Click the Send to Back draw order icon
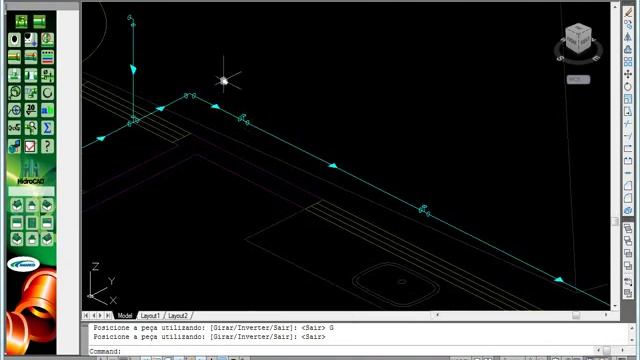This screenshot has height=360, width=640. (x=628, y=241)
